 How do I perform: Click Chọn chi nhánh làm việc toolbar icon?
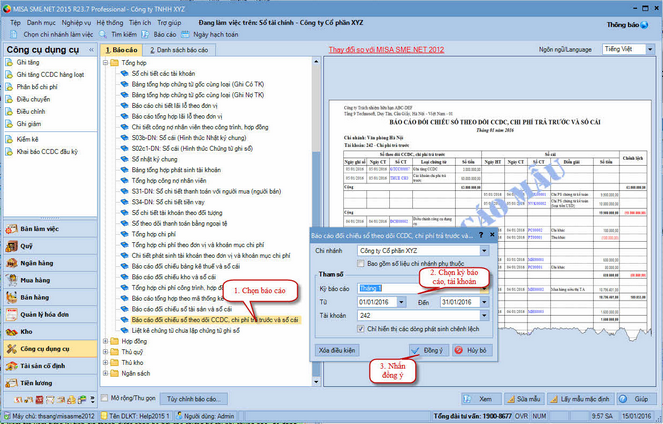[14, 34]
